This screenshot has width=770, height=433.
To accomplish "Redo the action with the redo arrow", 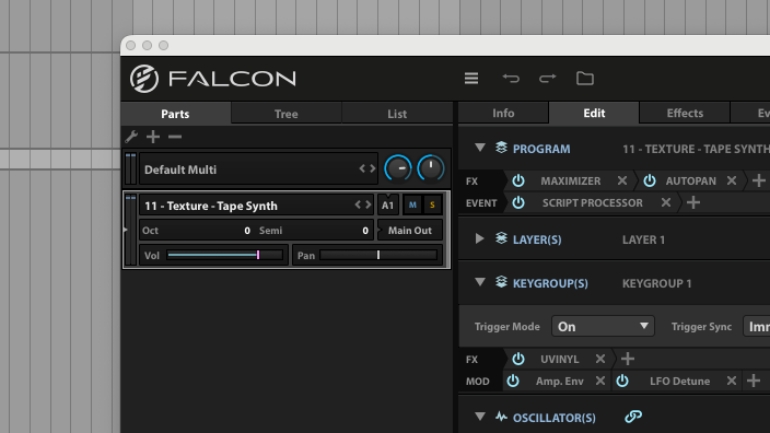I will [547, 79].
